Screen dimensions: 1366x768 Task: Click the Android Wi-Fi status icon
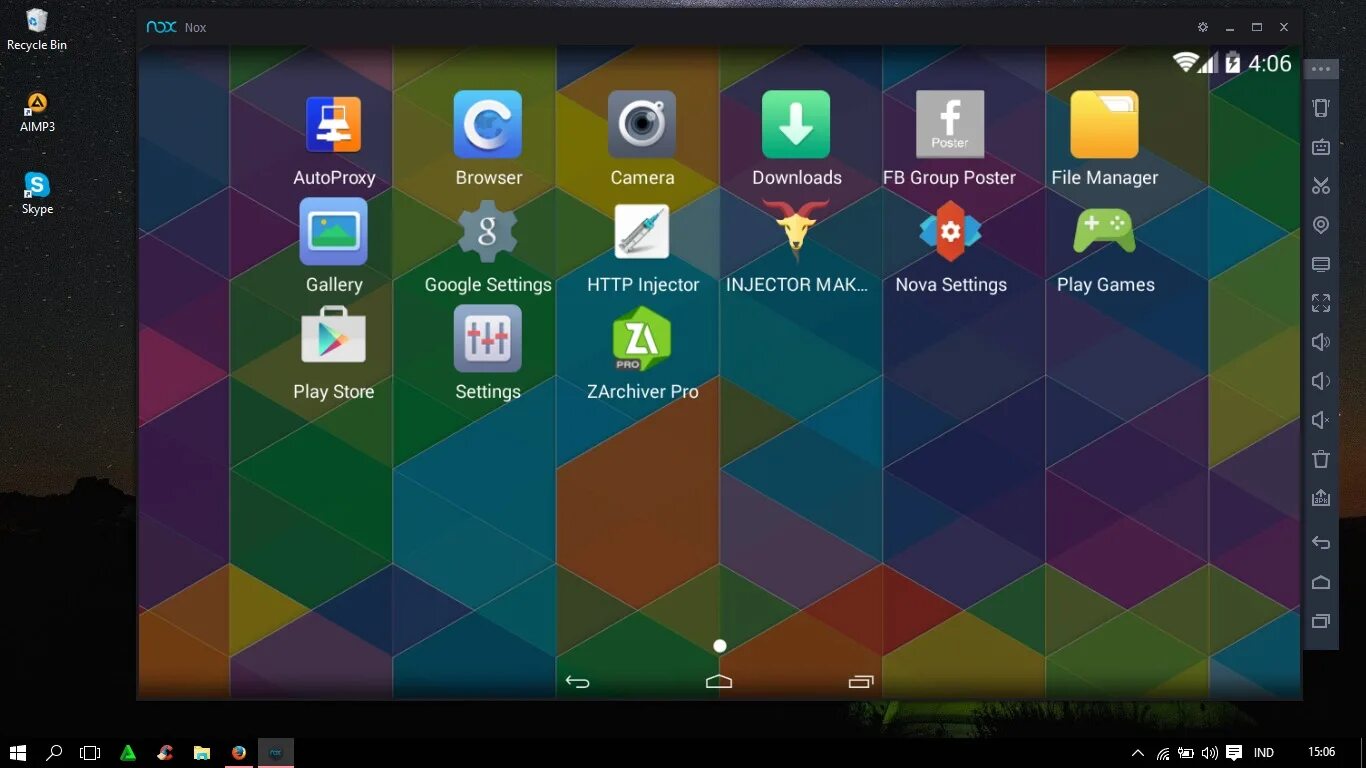point(1186,63)
